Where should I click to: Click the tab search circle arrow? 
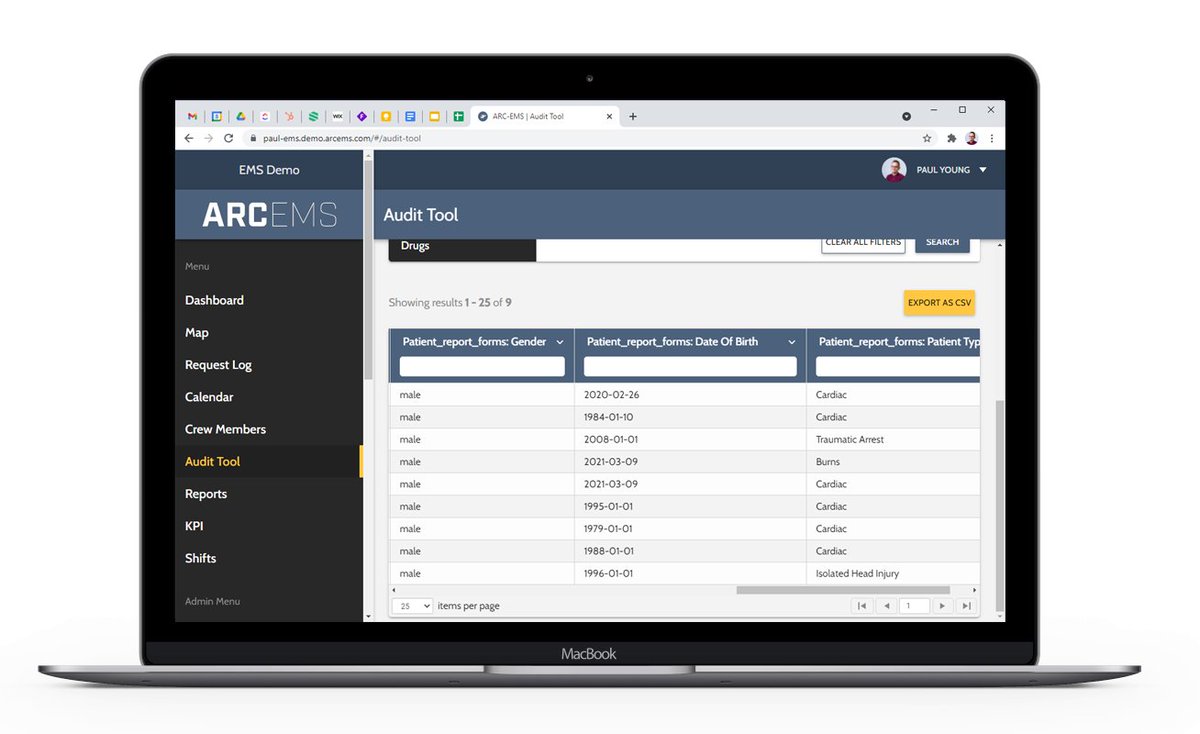click(907, 116)
